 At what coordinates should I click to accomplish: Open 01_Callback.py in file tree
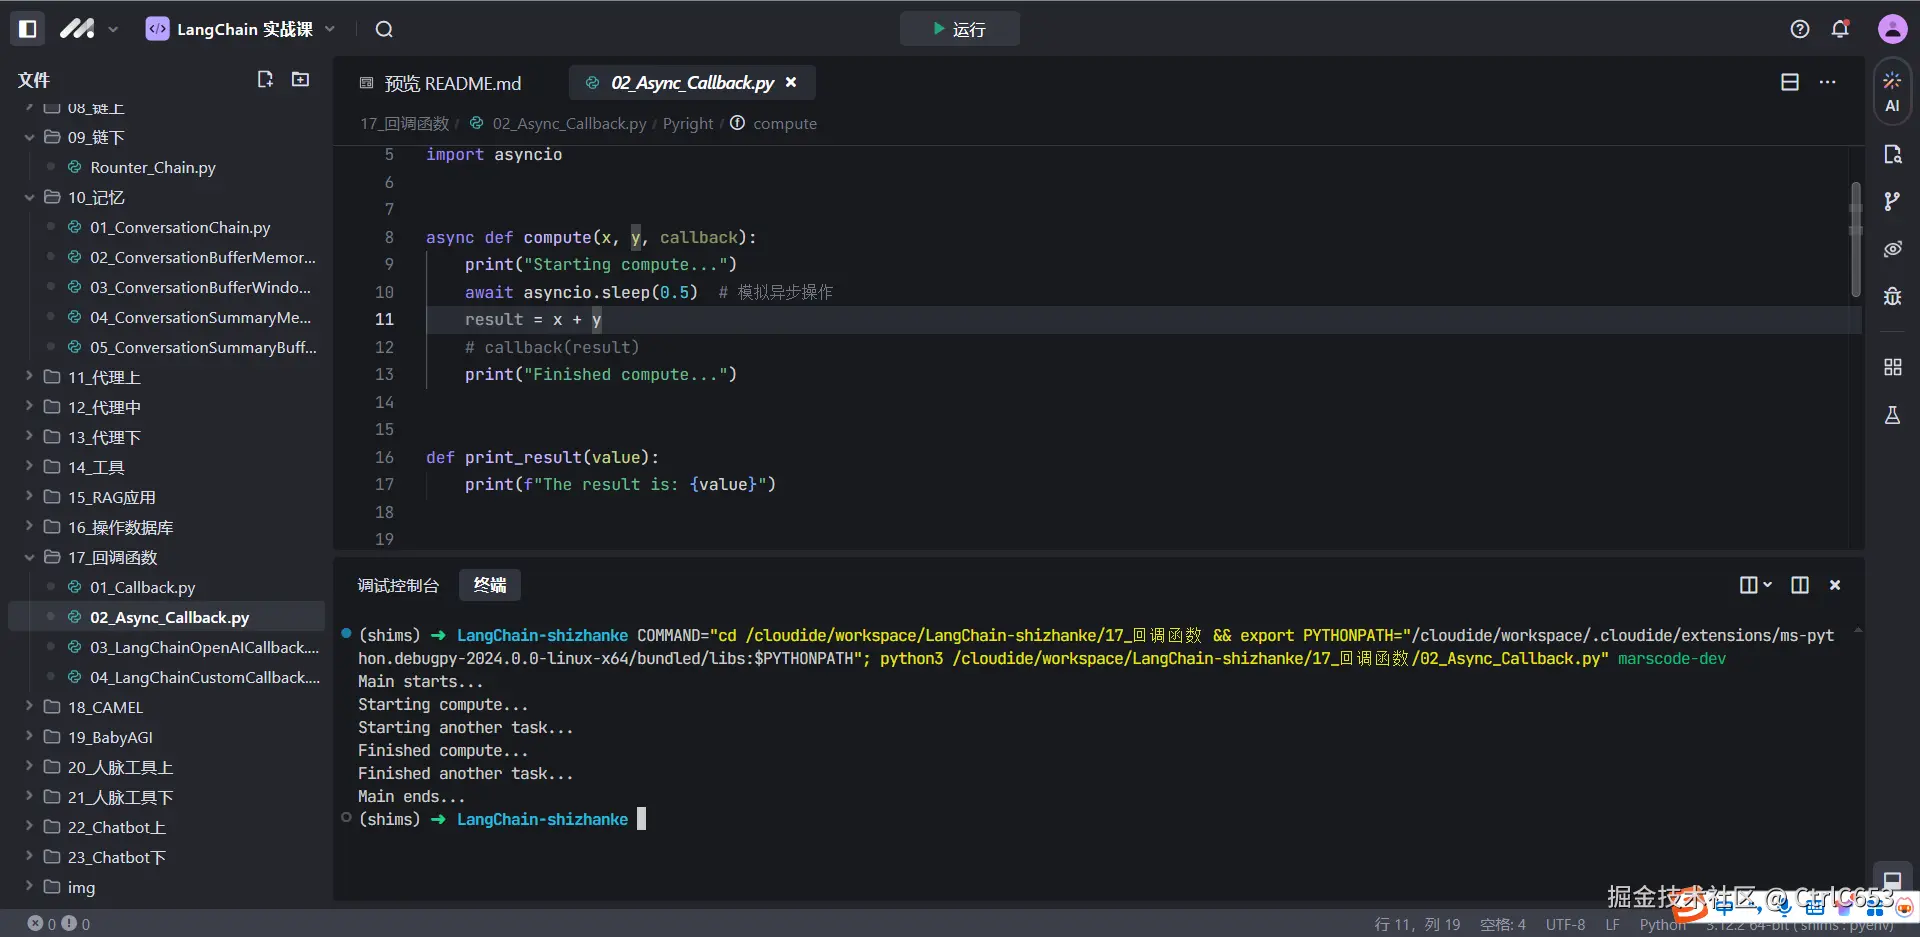coord(142,587)
